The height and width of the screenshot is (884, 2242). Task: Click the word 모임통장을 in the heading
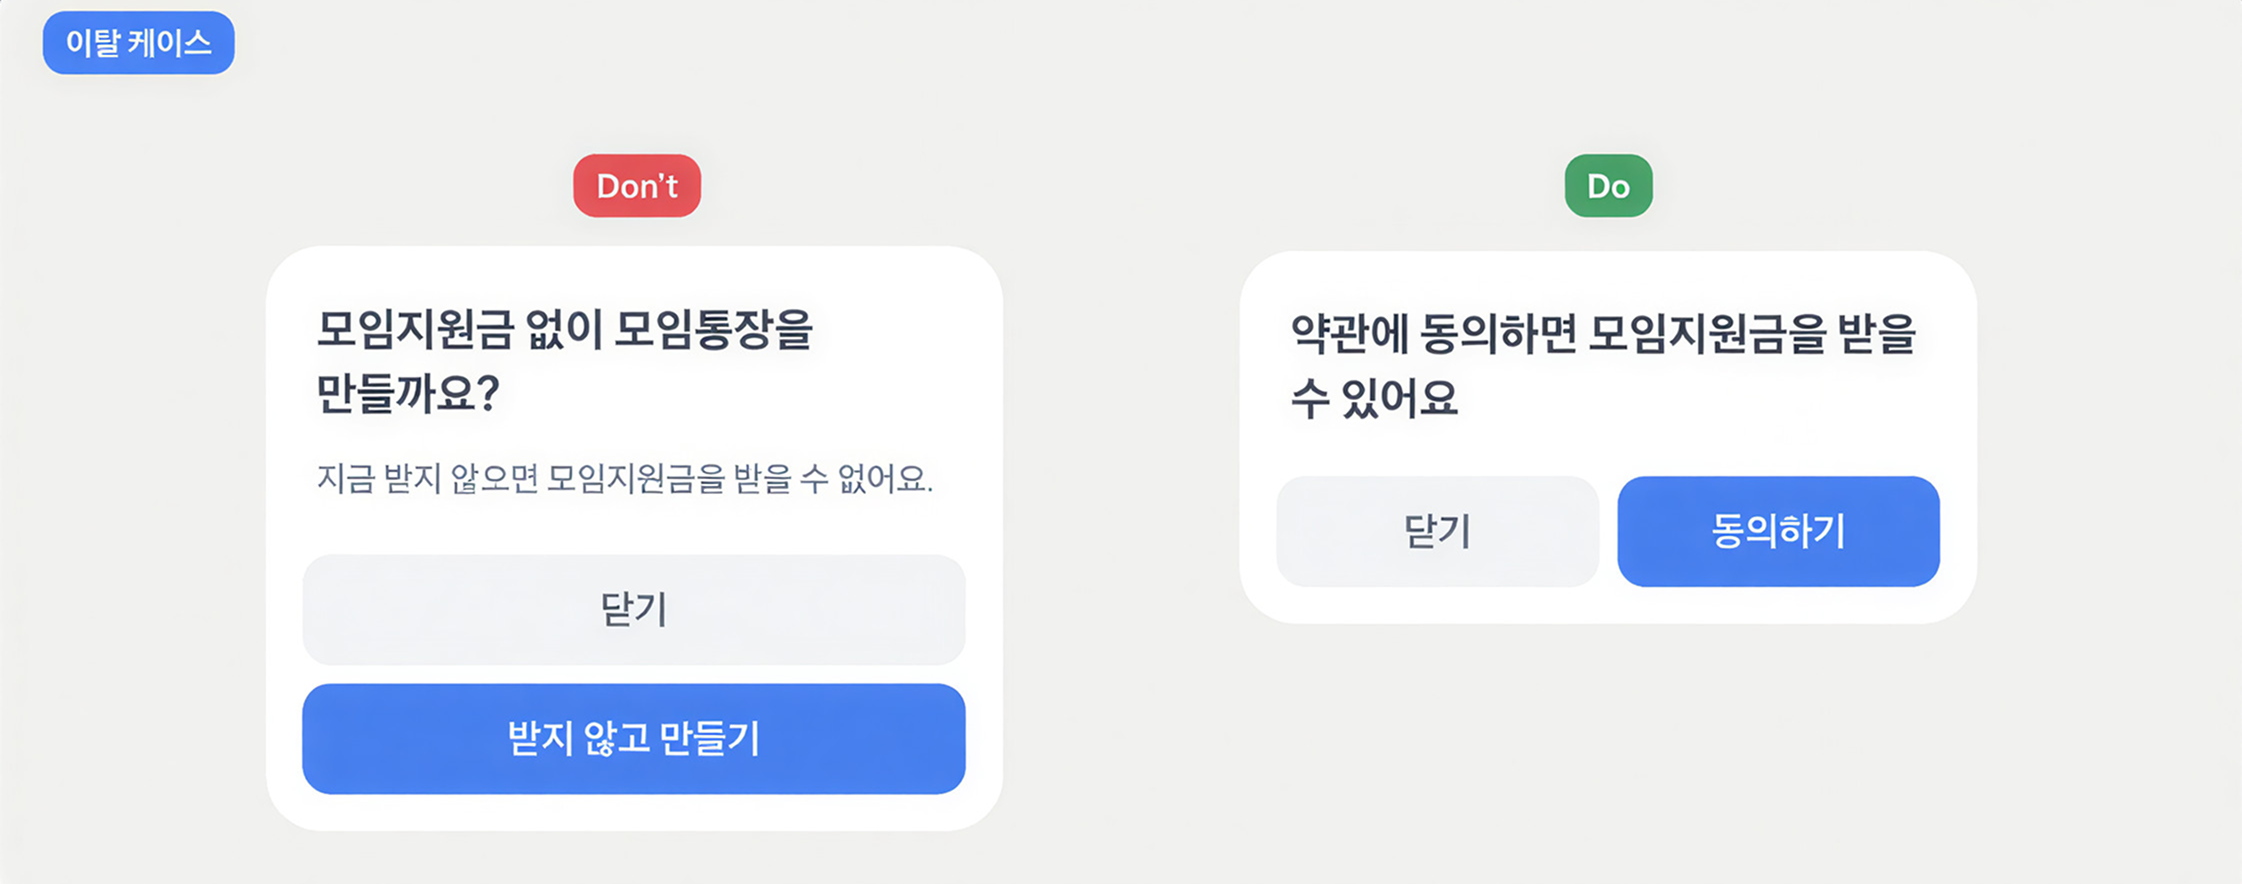coord(713,330)
